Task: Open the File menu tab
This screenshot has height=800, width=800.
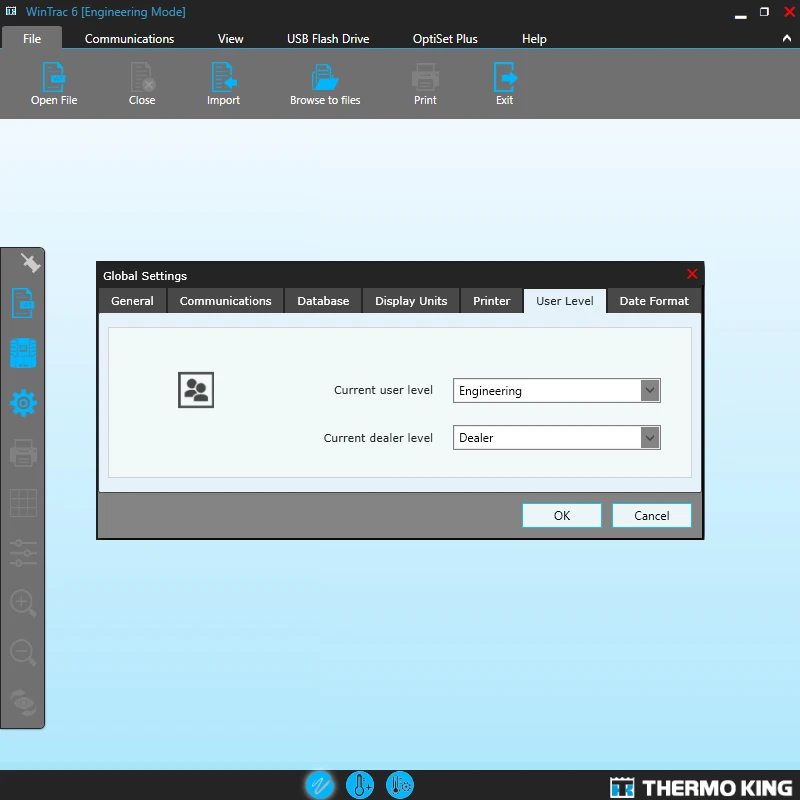Action: click(32, 38)
